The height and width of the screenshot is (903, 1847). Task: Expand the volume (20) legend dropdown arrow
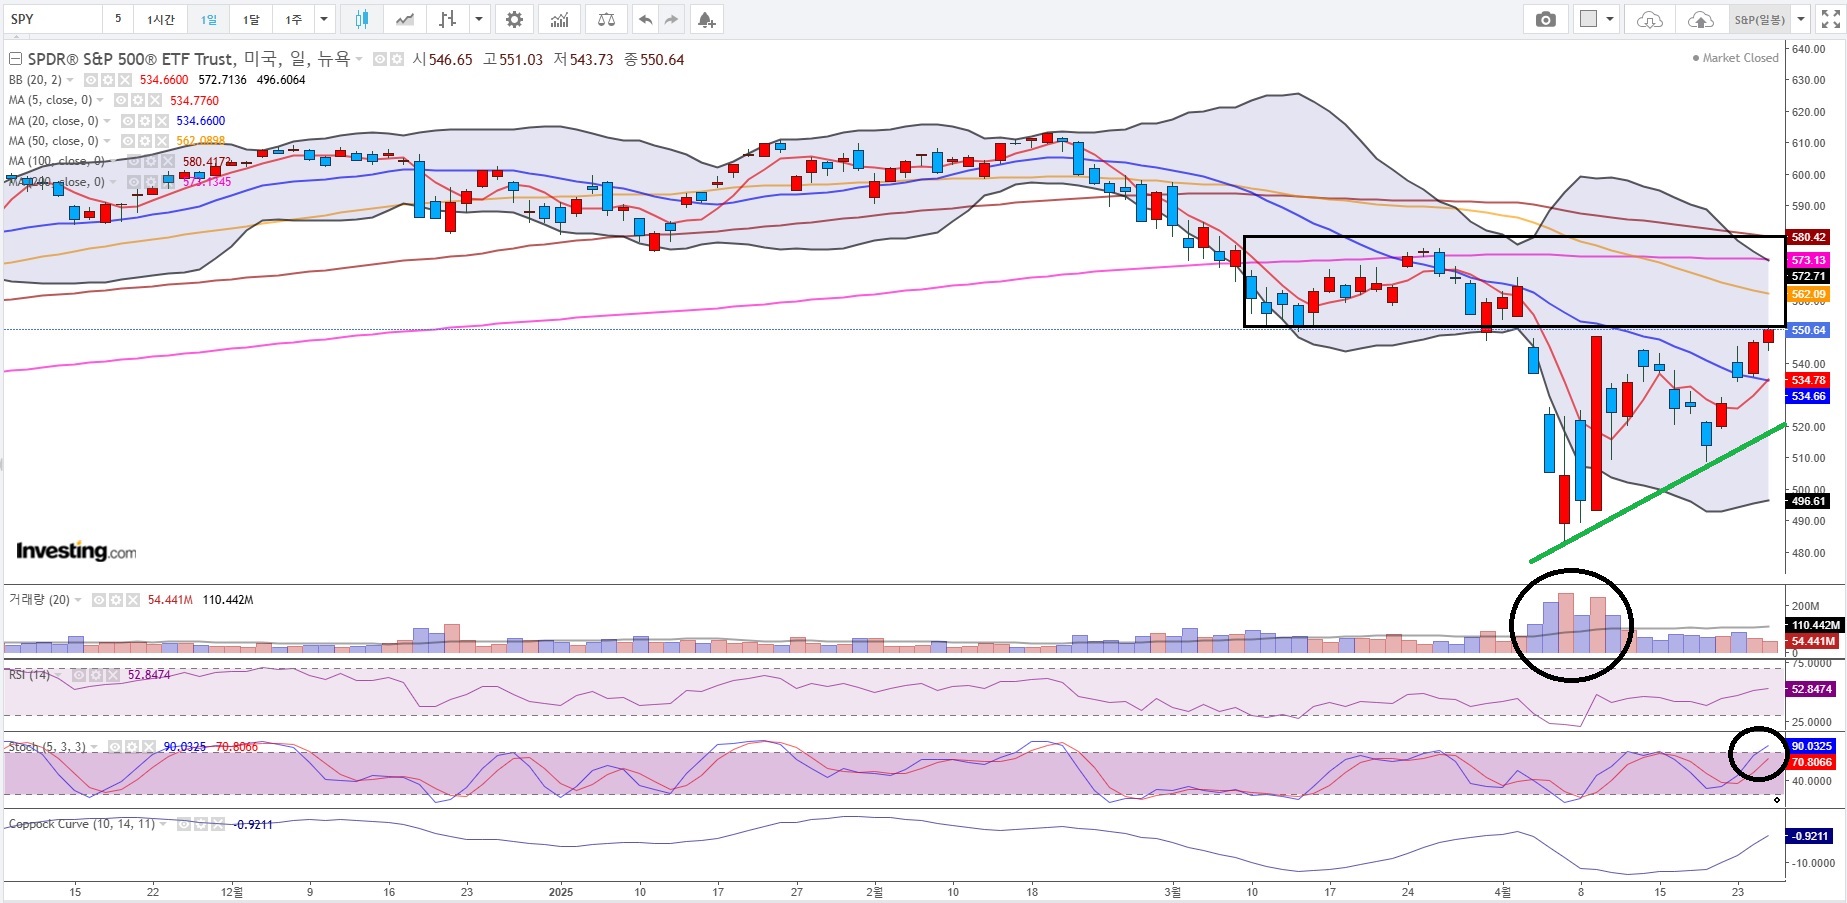coord(78,600)
